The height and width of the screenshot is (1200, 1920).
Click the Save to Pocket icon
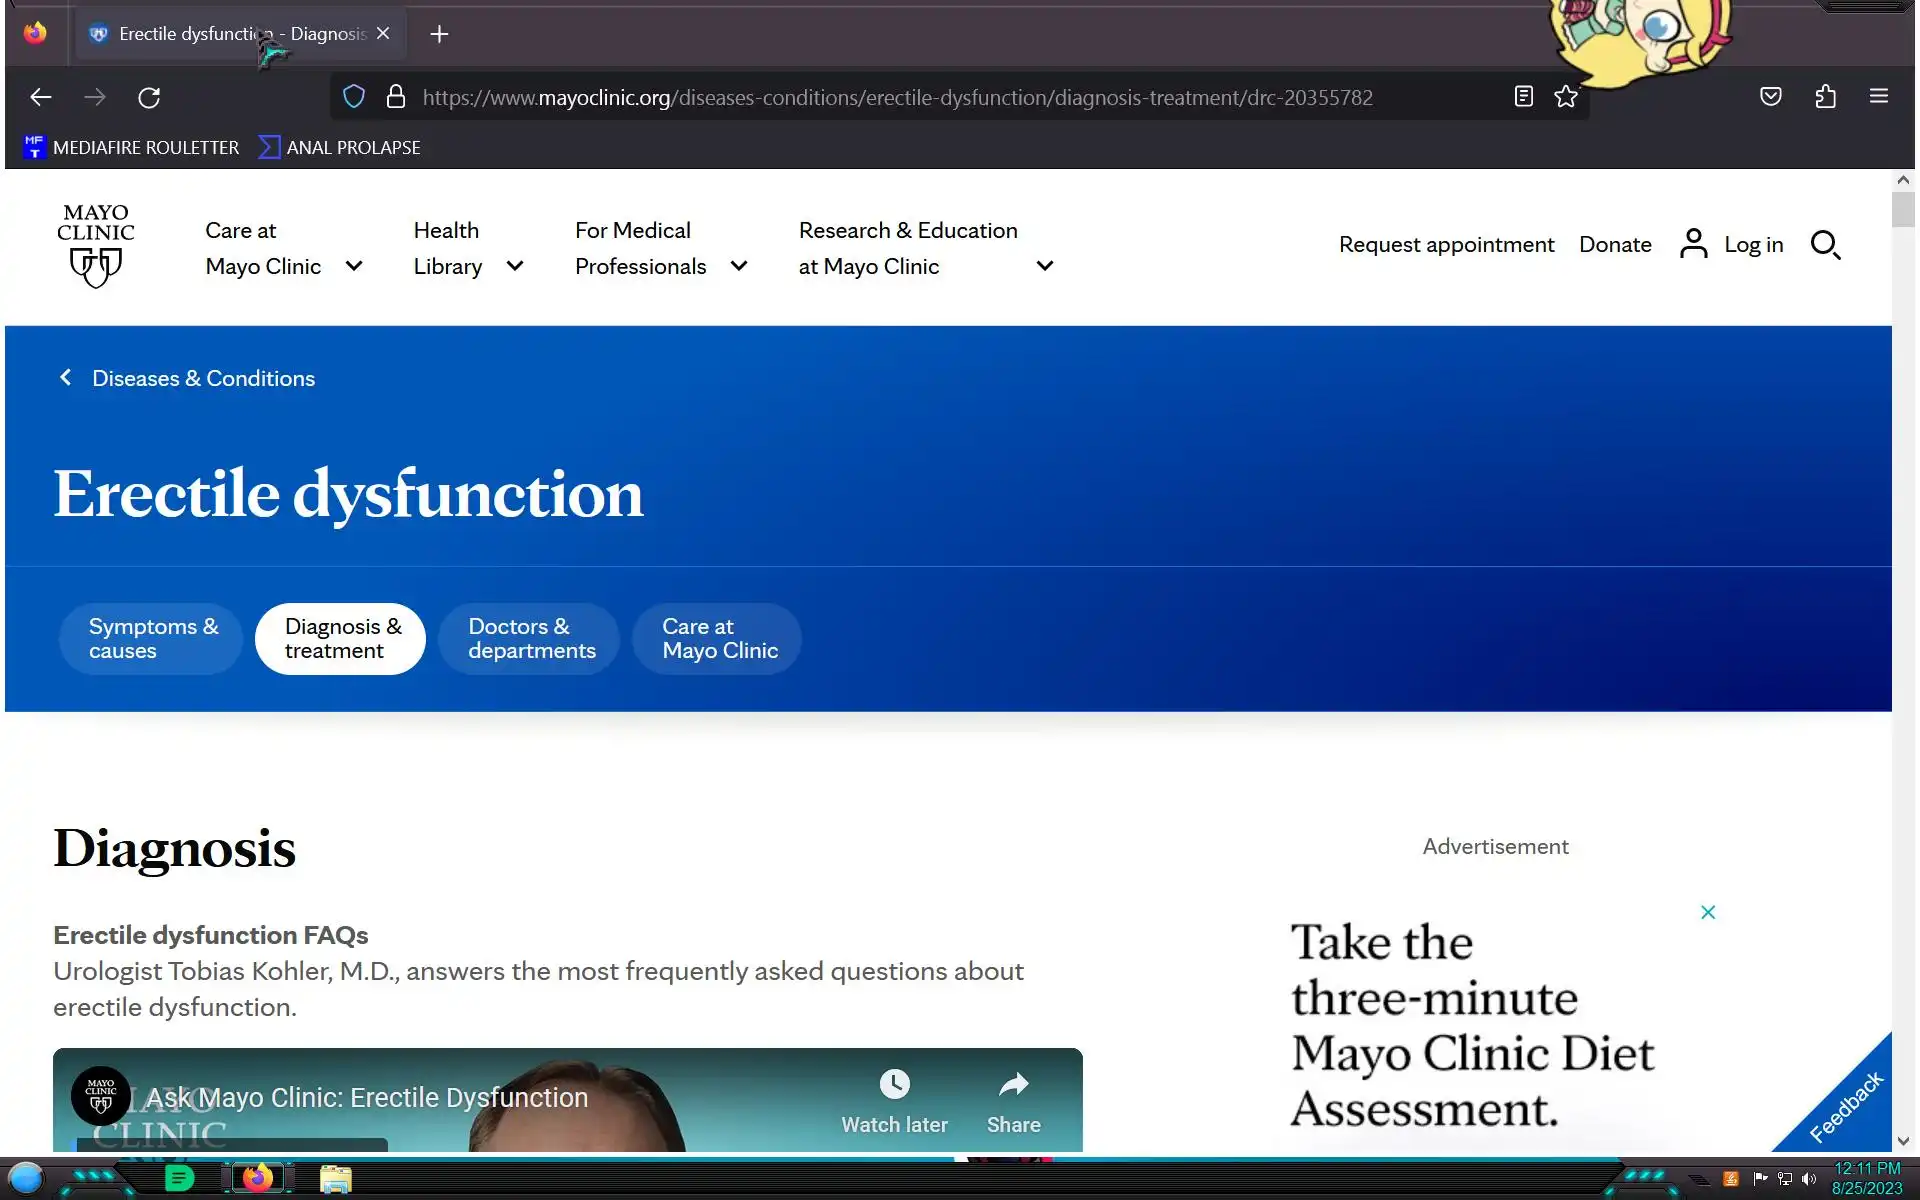pyautogui.click(x=1770, y=97)
